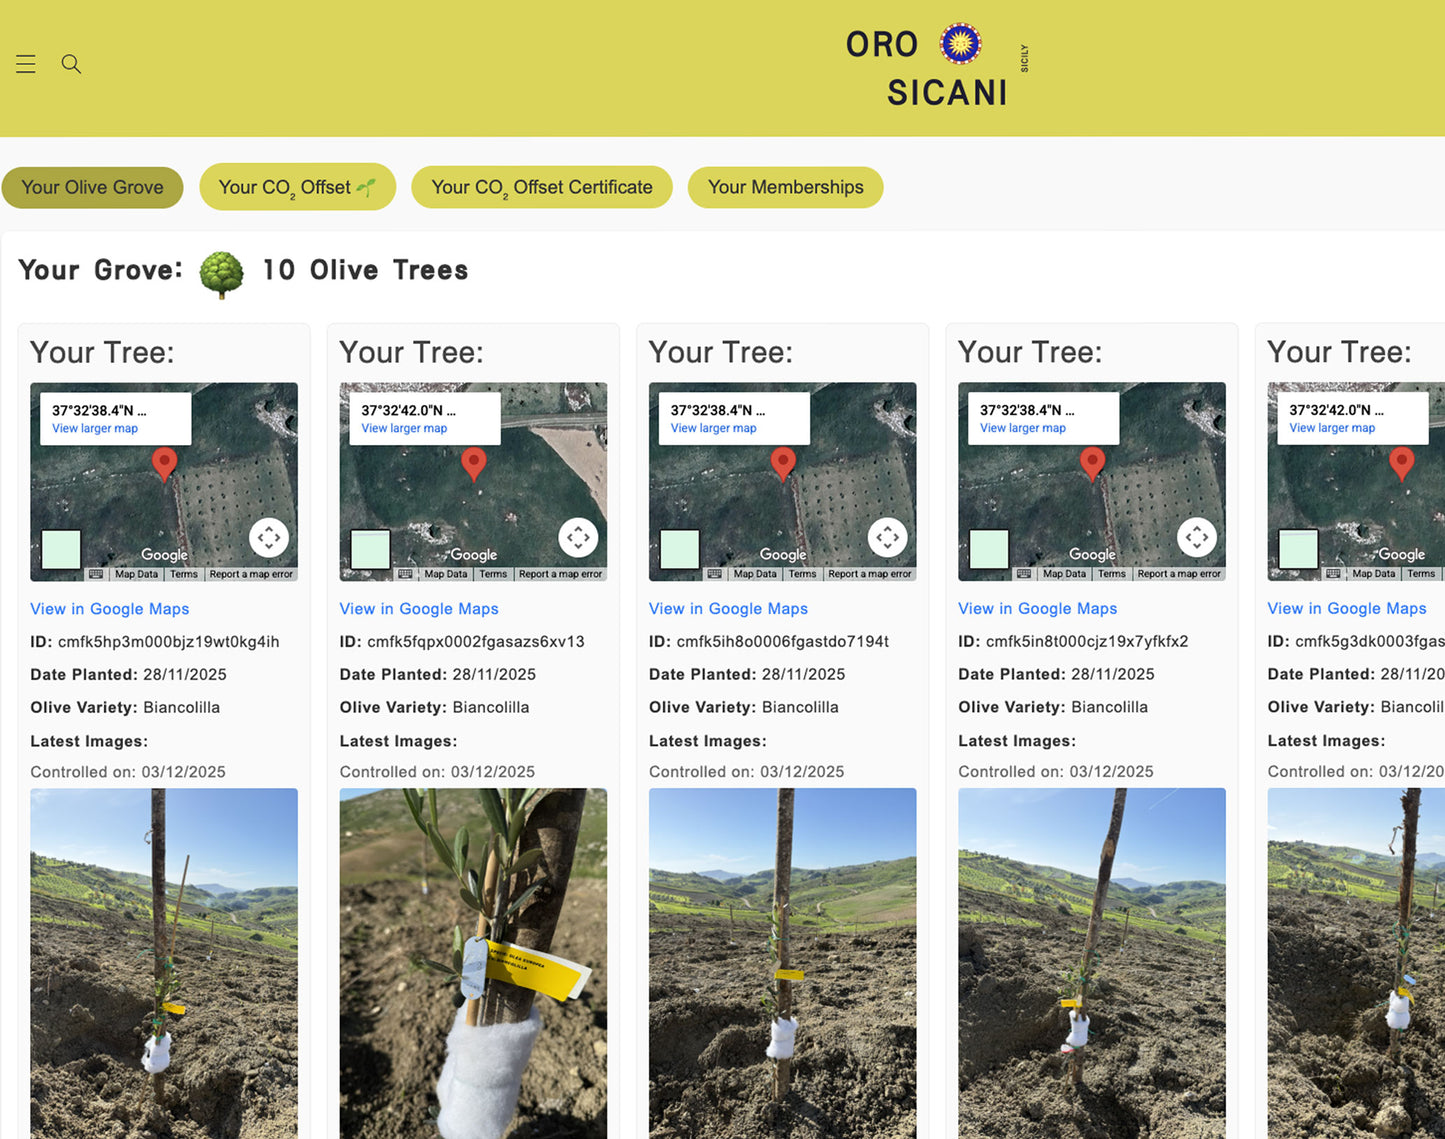Click the Google logo on the third map

tap(782, 554)
